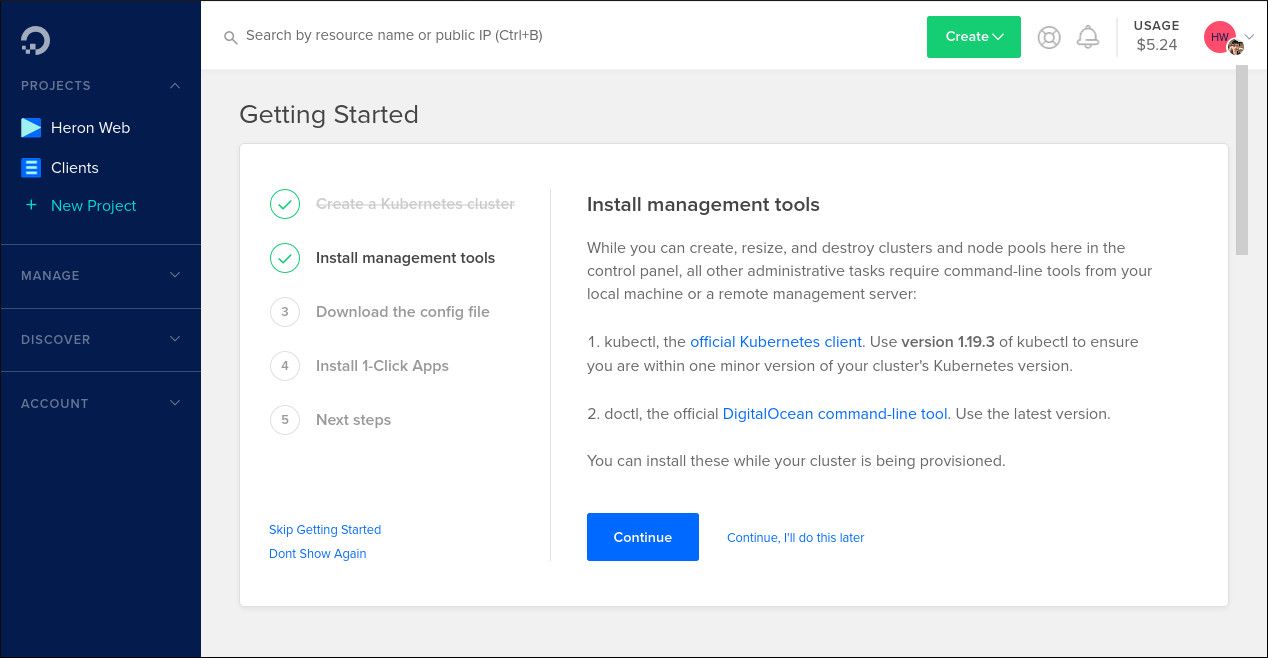Open notifications via the bell icon
This screenshot has width=1268, height=658.
tap(1088, 37)
